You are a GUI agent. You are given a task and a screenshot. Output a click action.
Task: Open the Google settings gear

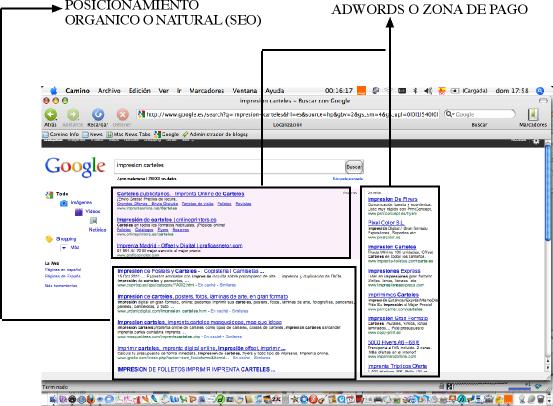tap(536, 141)
